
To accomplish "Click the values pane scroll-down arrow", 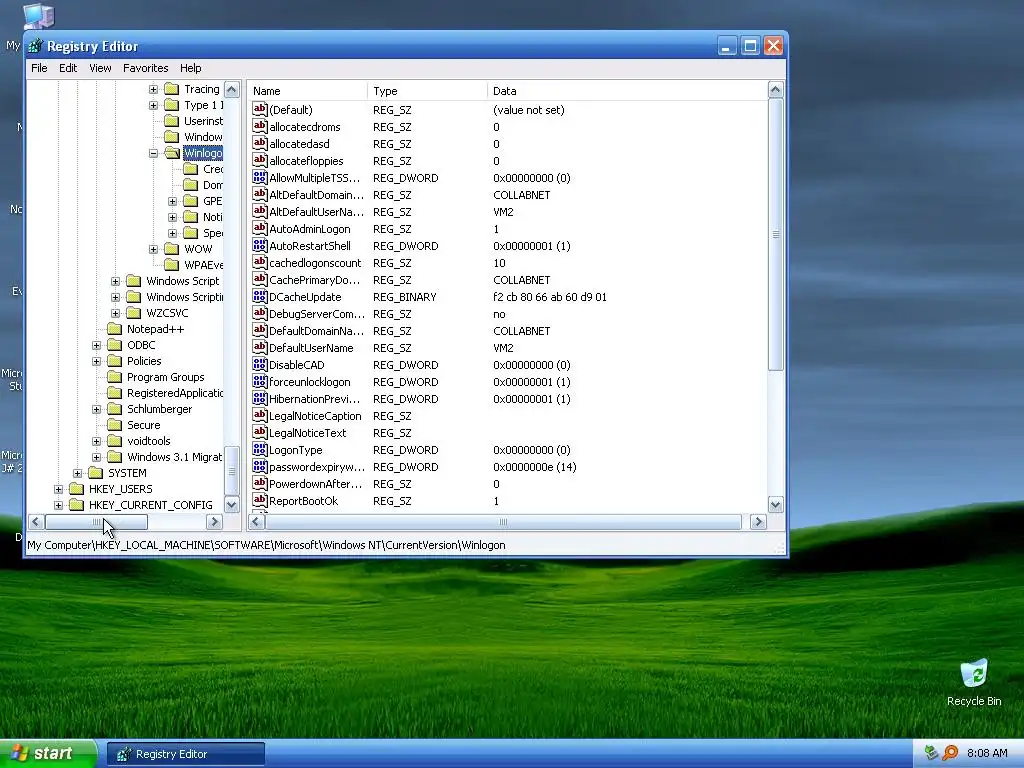I will (775, 504).
